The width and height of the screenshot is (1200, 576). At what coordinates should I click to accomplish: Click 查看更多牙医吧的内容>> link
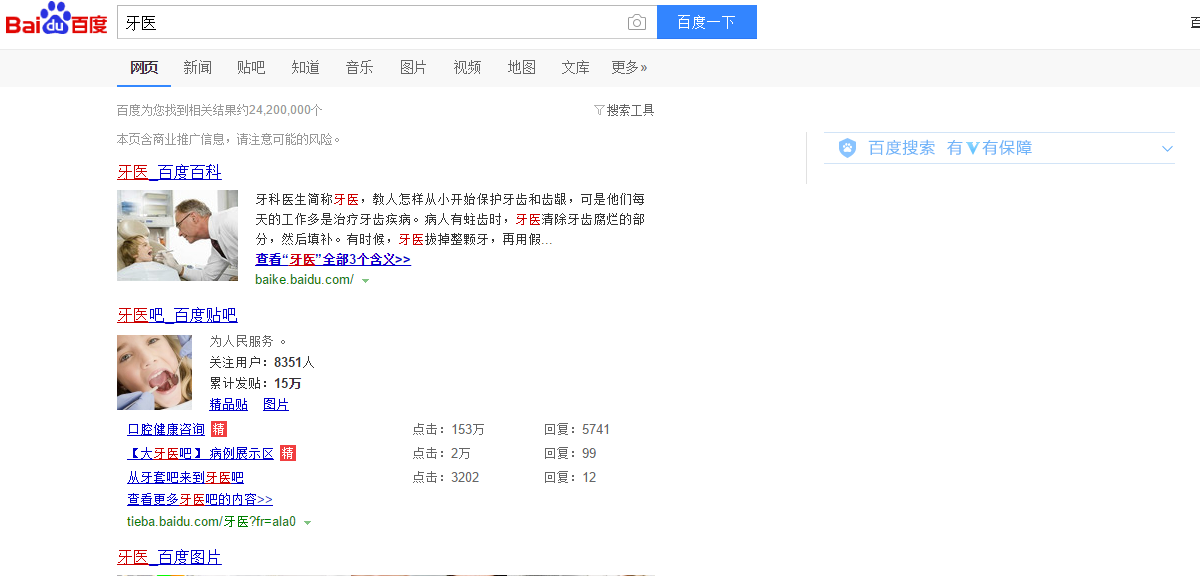(x=200, y=499)
